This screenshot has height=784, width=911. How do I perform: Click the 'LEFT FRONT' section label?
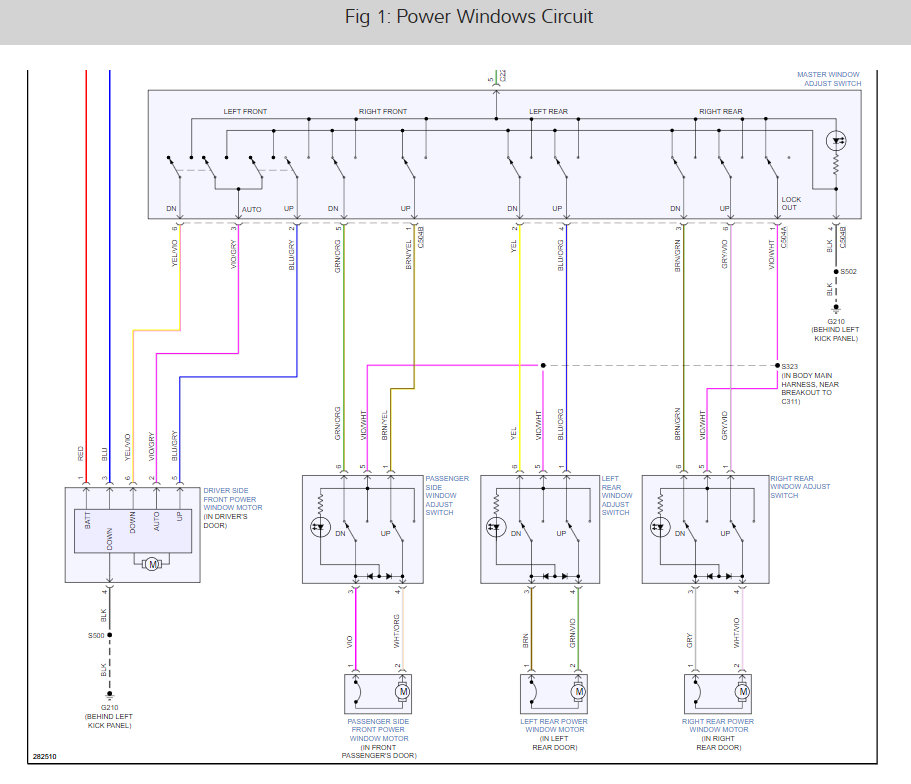(x=245, y=111)
